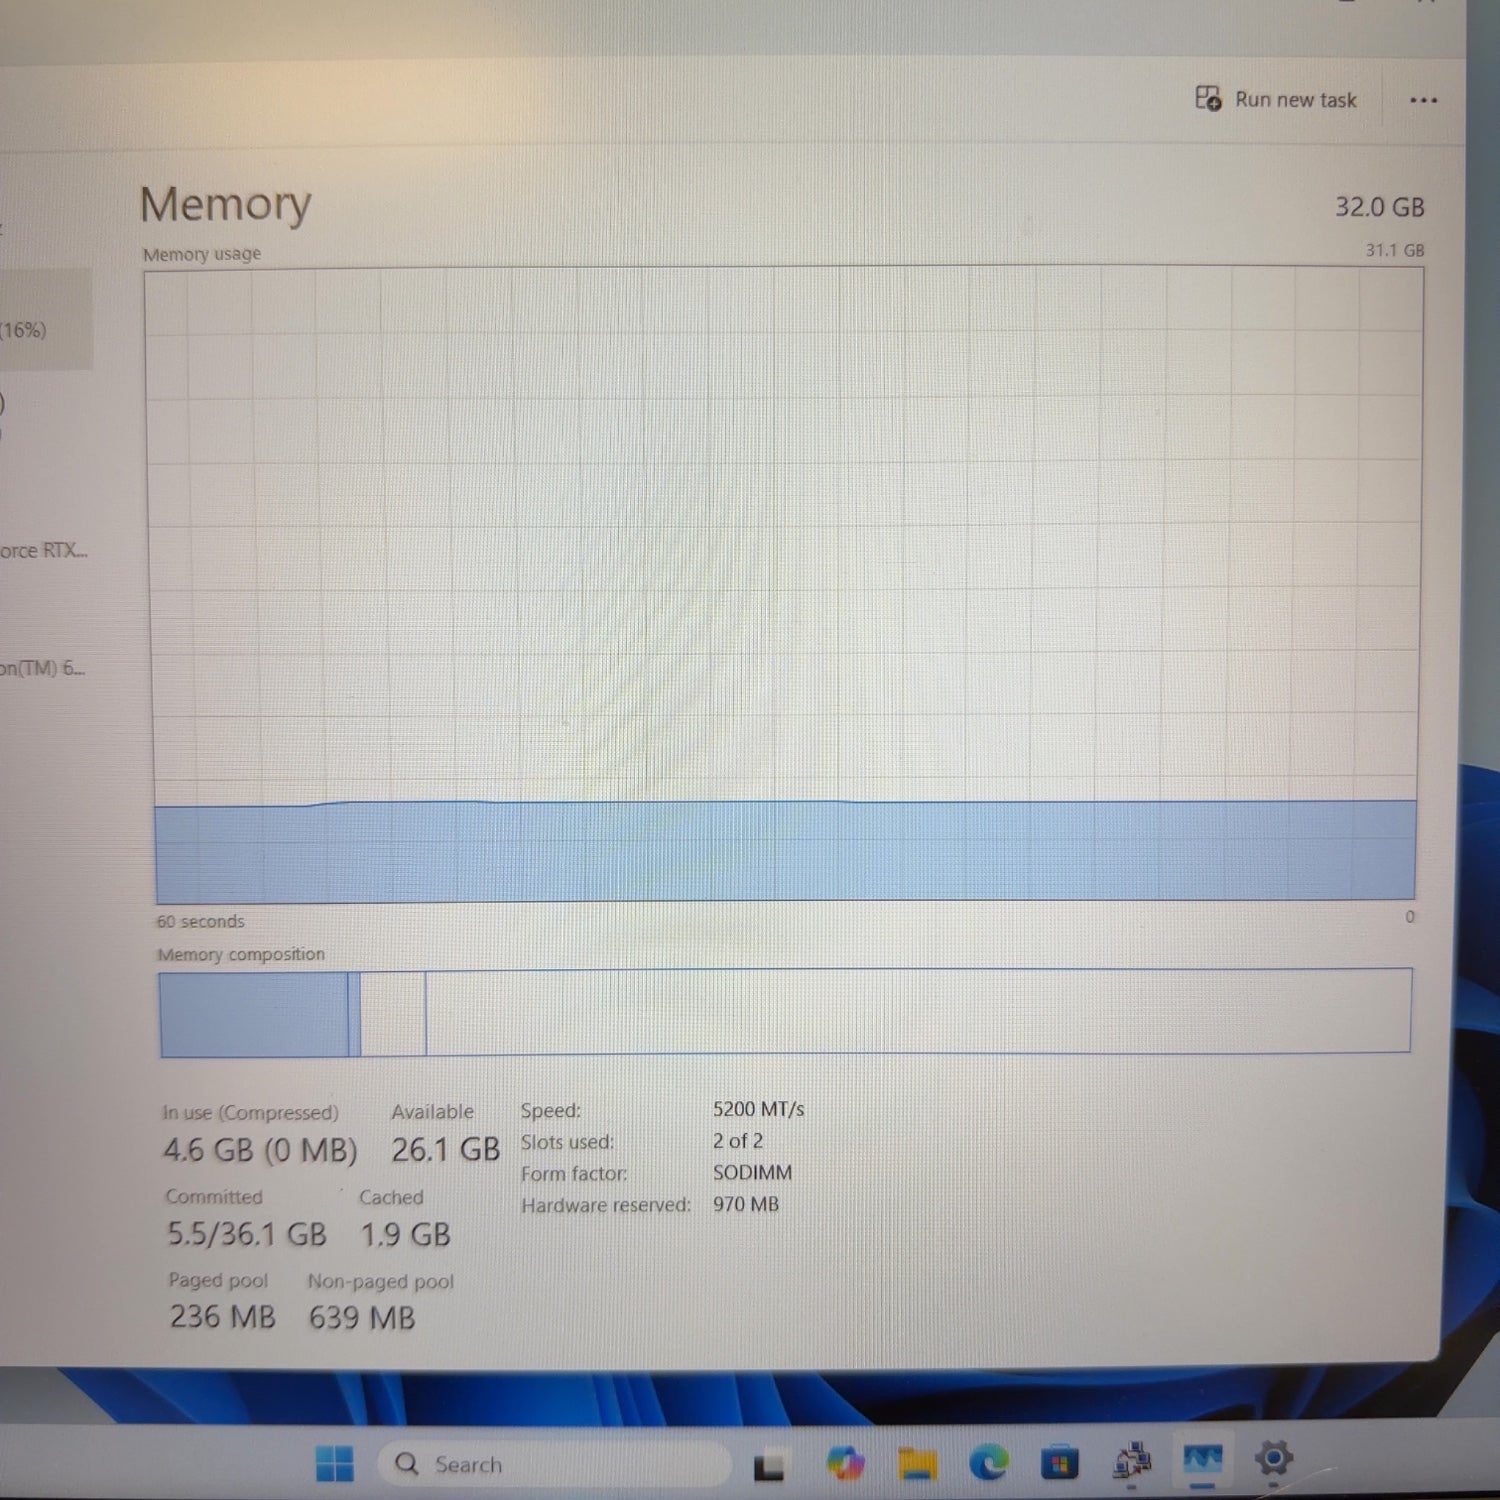Open Microsoft Edge from the taskbar
Viewport: 1500px width, 1500px height.
tap(989, 1463)
